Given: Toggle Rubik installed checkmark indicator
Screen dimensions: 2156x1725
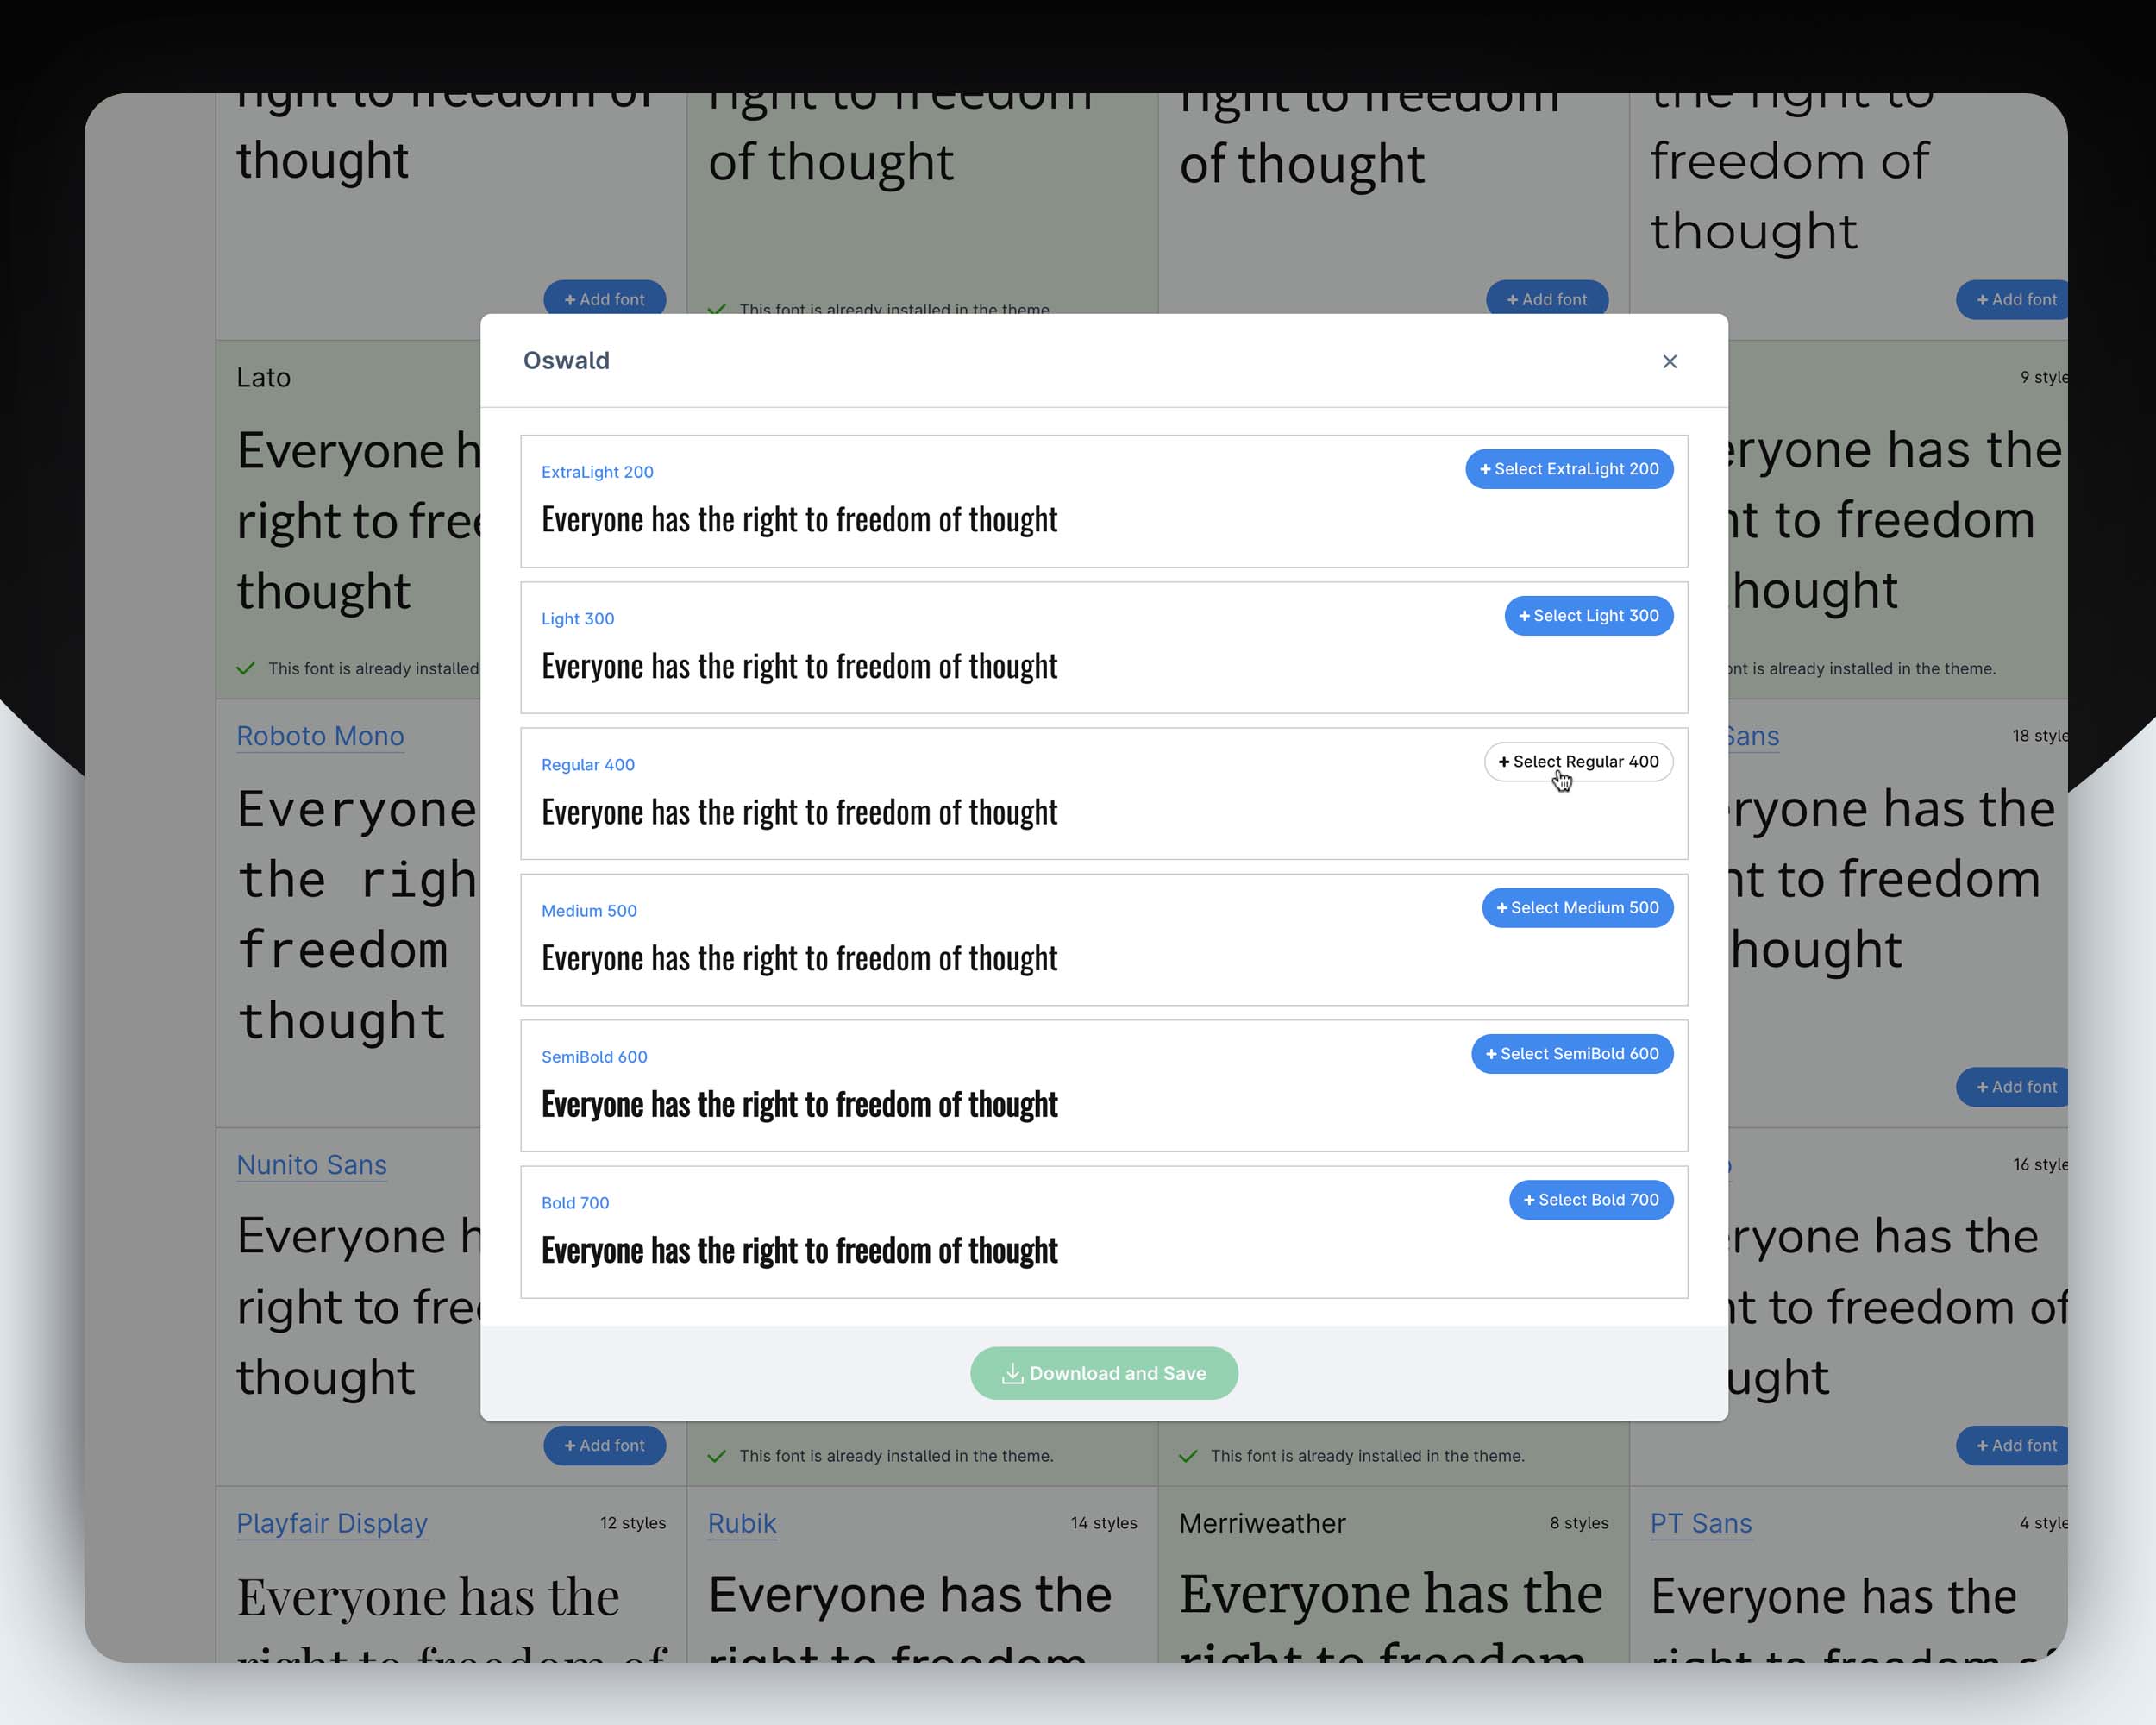Looking at the screenshot, I should coord(717,1456).
